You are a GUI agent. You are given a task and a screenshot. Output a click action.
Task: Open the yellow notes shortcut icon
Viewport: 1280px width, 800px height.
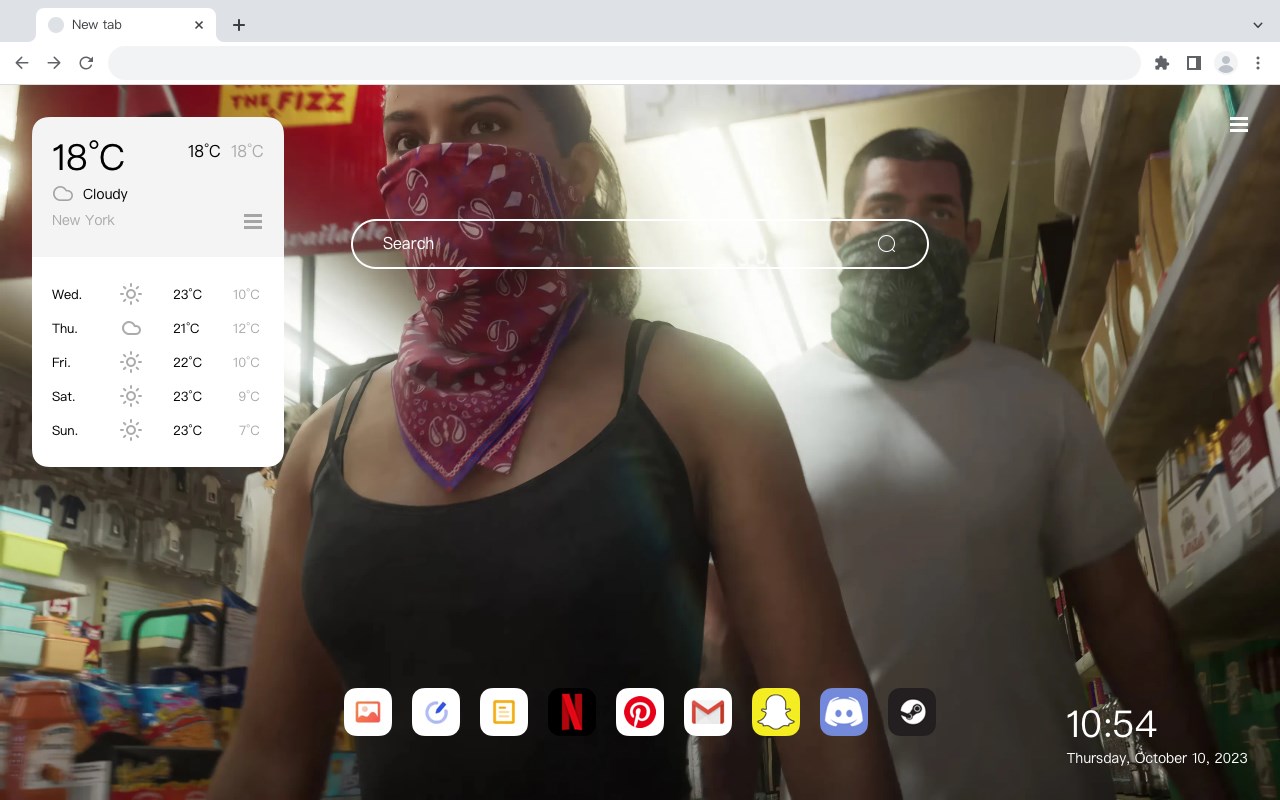coord(504,712)
